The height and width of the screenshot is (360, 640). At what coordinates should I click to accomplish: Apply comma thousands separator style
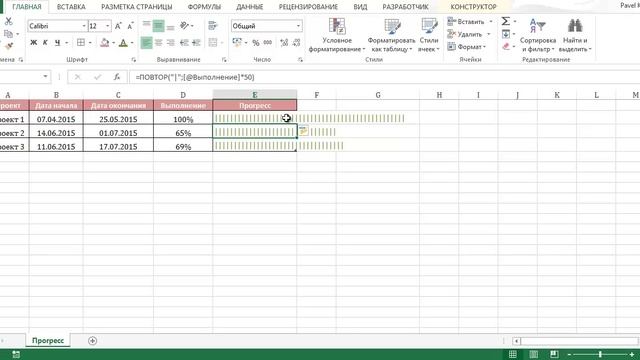click(x=268, y=42)
